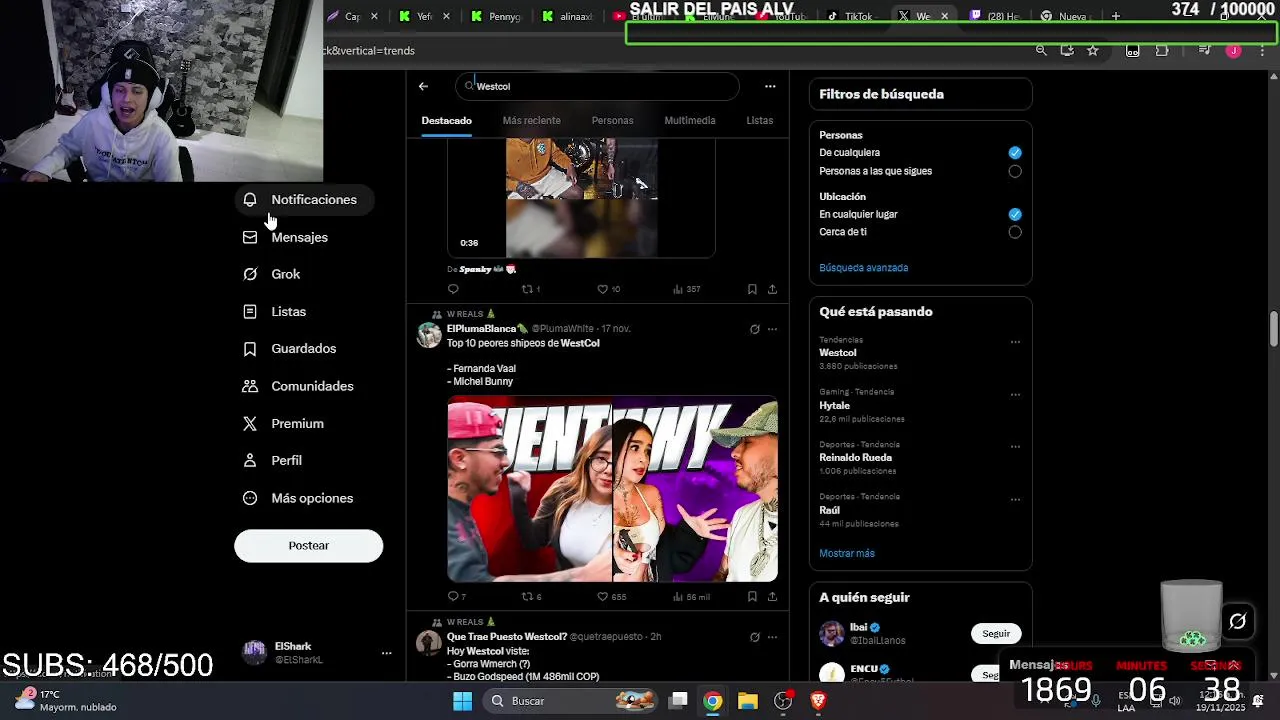Bookmark this page with browser star icon

1093,50
